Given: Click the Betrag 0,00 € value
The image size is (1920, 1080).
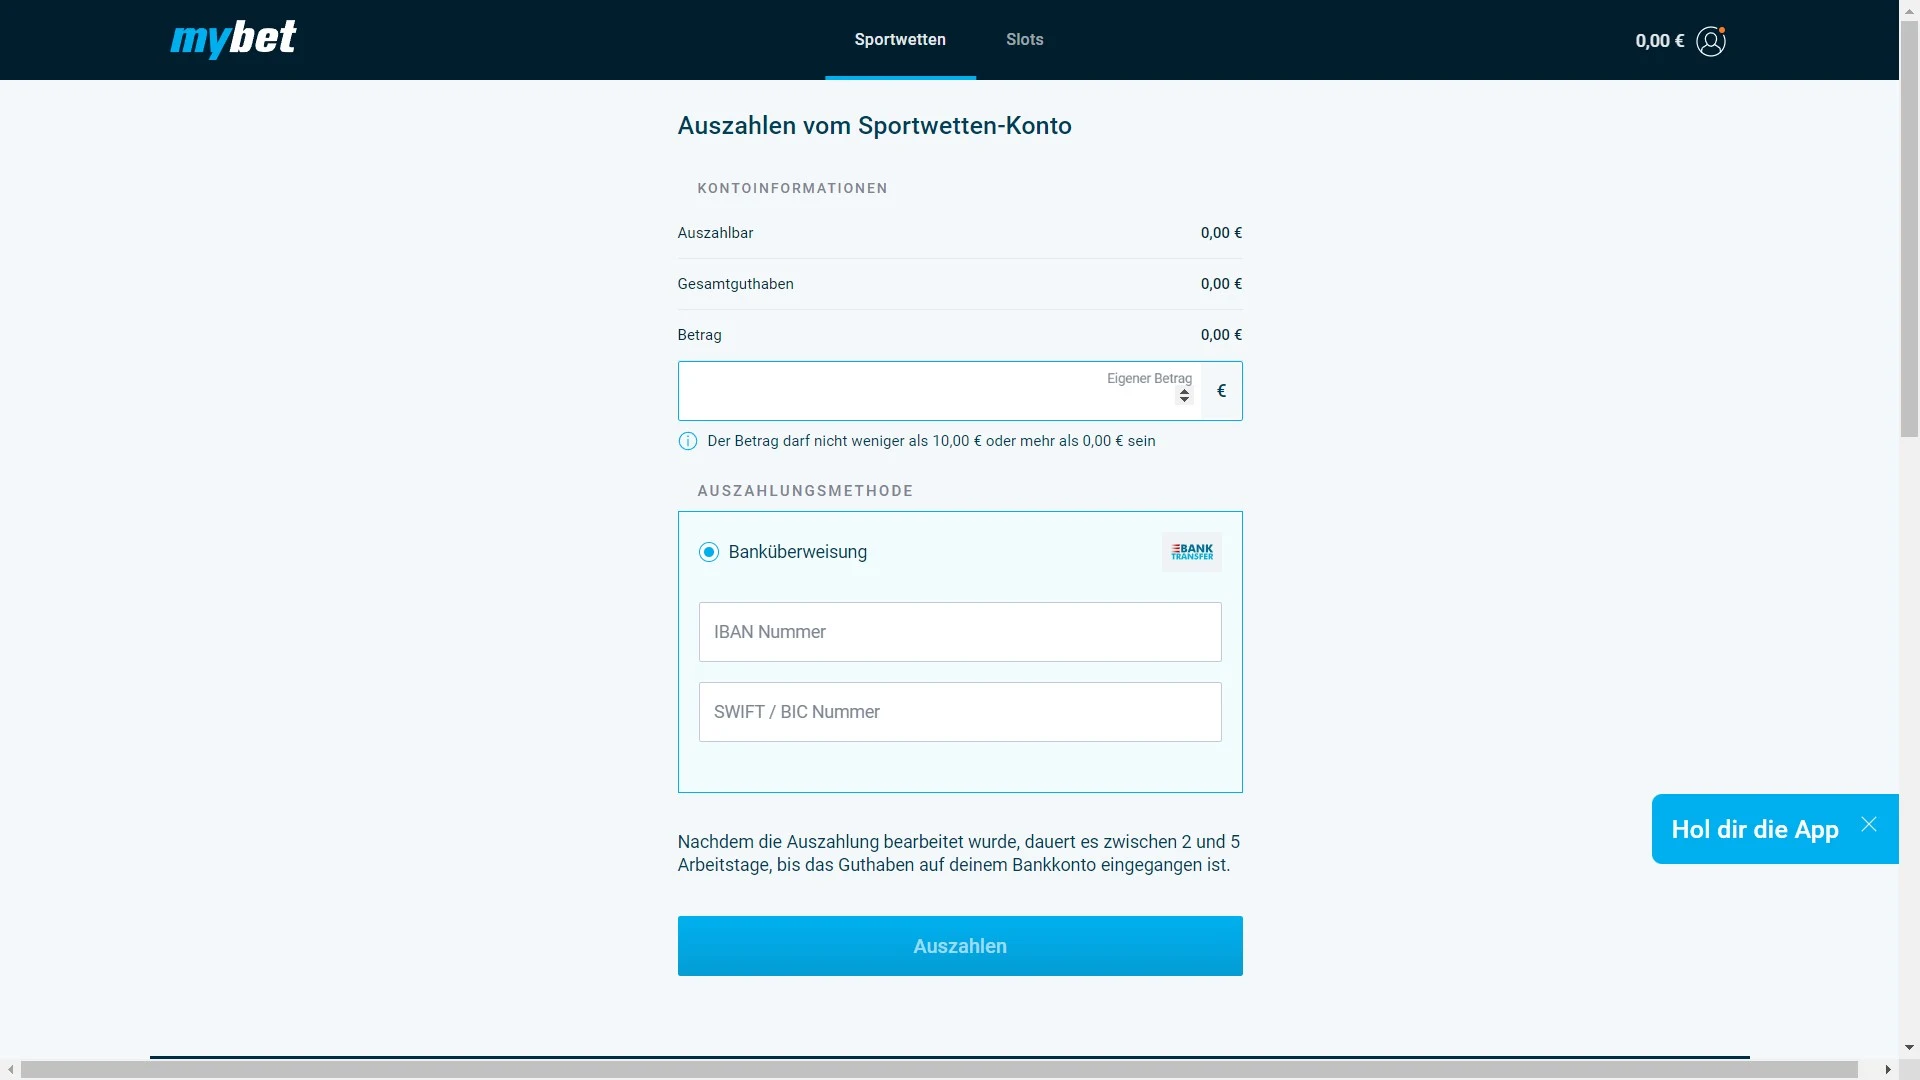Looking at the screenshot, I should [1221, 335].
